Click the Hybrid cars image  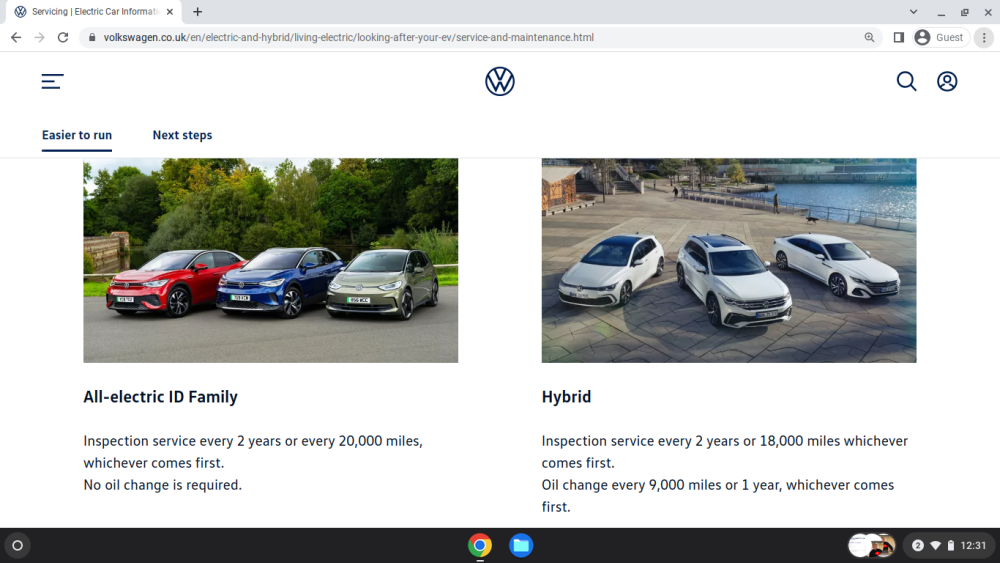(729, 260)
